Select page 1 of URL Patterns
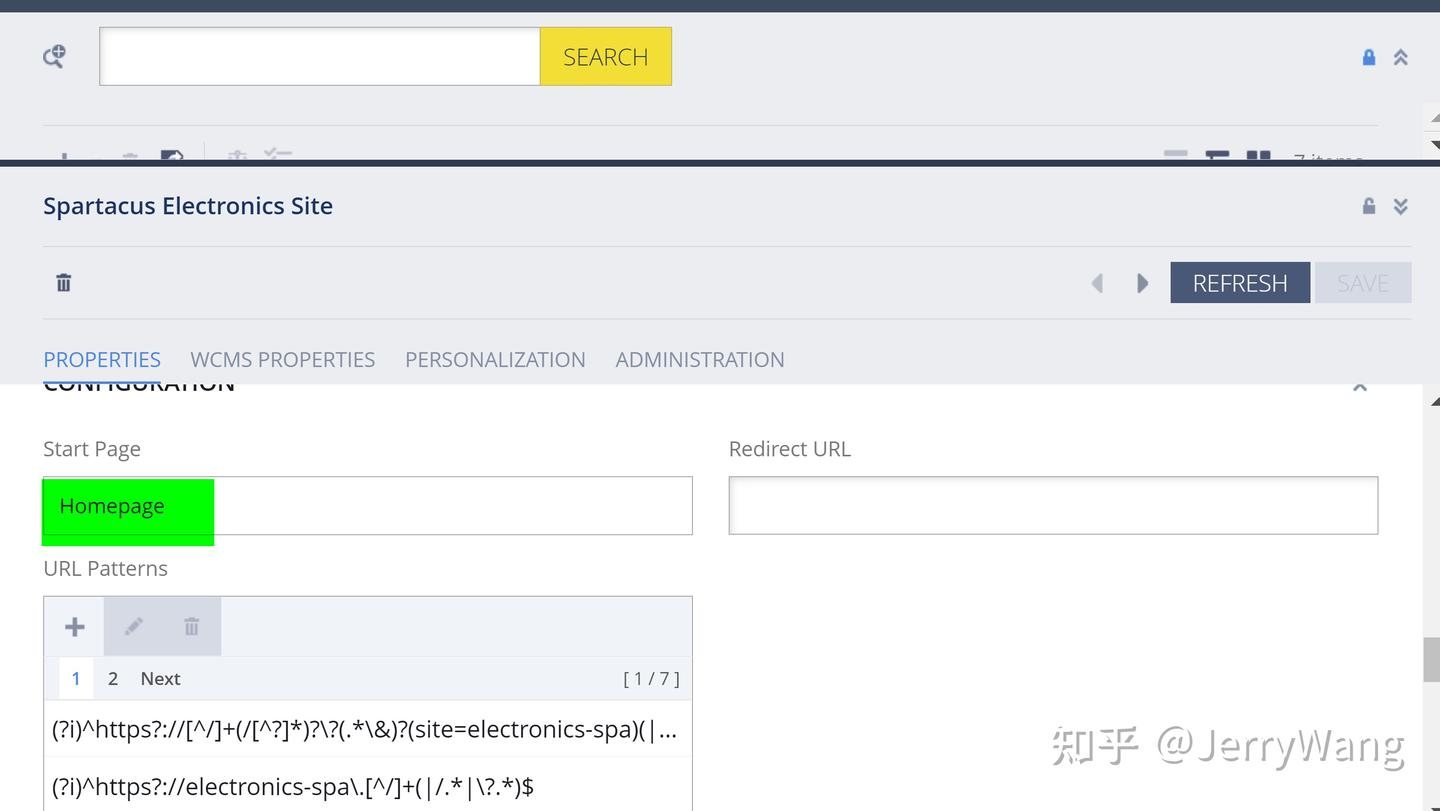Image resolution: width=1440 pixels, height=811 pixels. 76,679
